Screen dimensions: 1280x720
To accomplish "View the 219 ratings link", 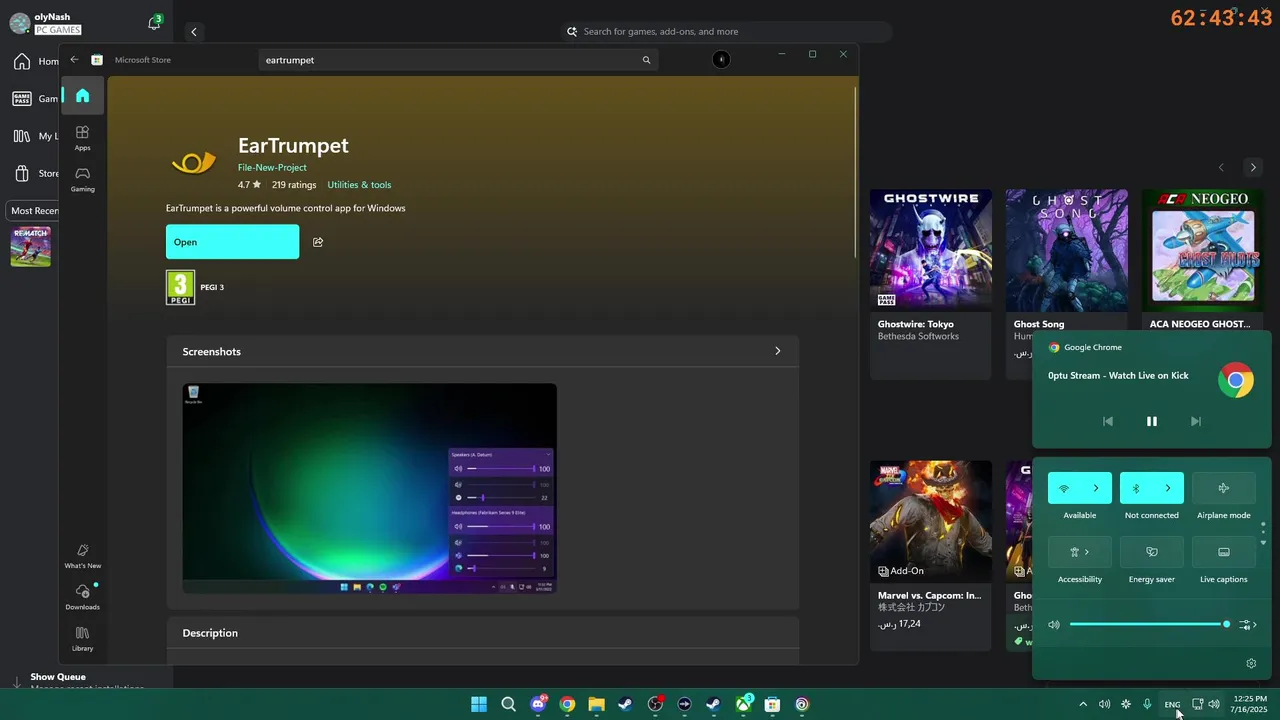I will click(x=294, y=185).
